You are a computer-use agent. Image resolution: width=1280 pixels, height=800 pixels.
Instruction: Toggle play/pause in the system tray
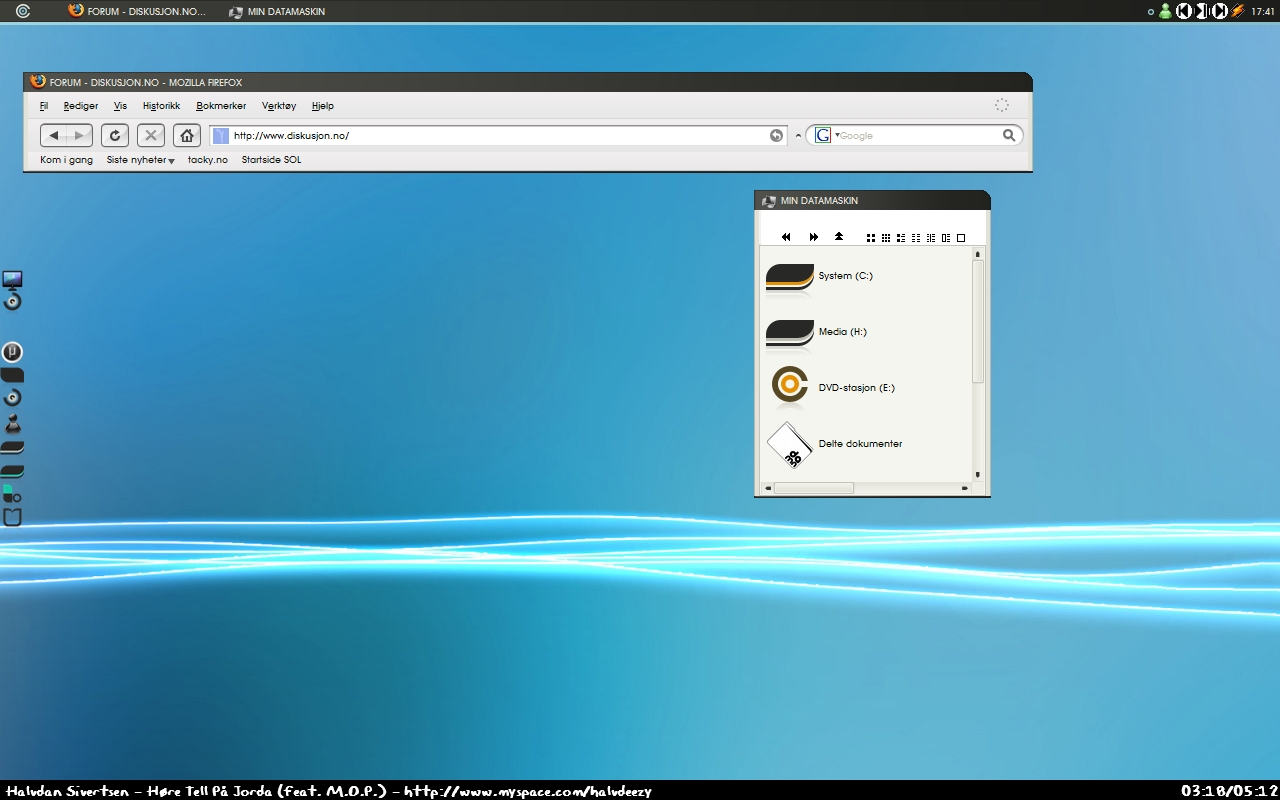point(1202,11)
